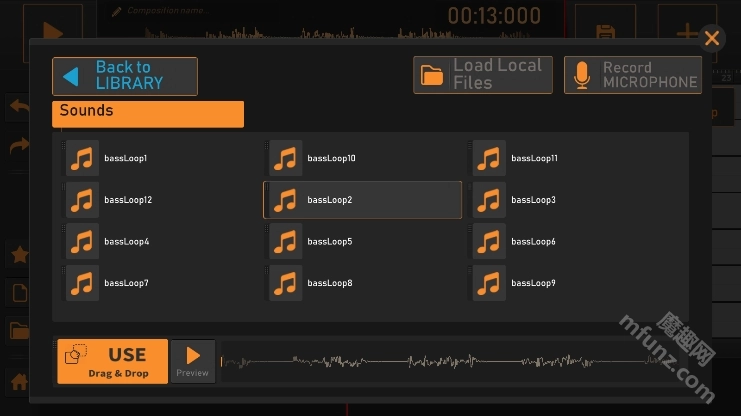741x416 pixels.
Task: Close the sound browser dialog
Action: point(711,39)
